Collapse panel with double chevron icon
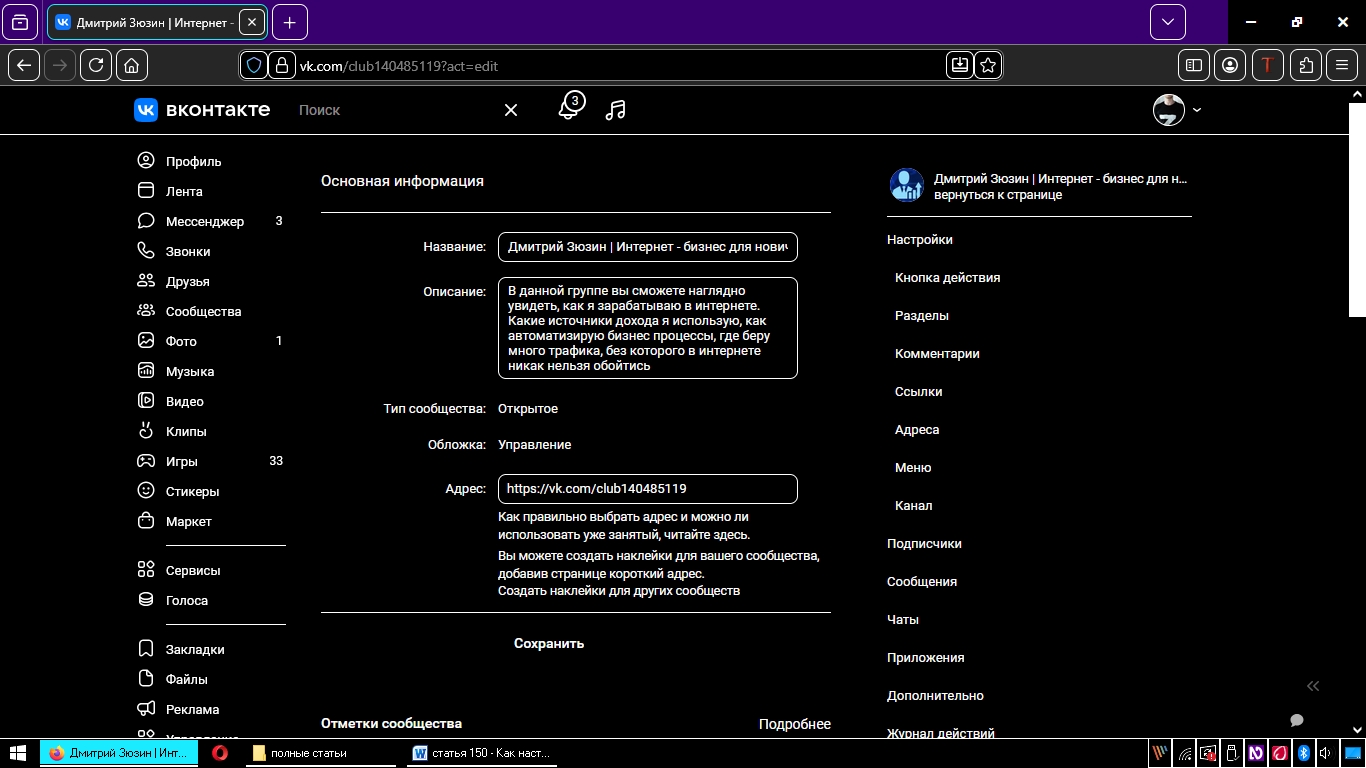 (1313, 685)
